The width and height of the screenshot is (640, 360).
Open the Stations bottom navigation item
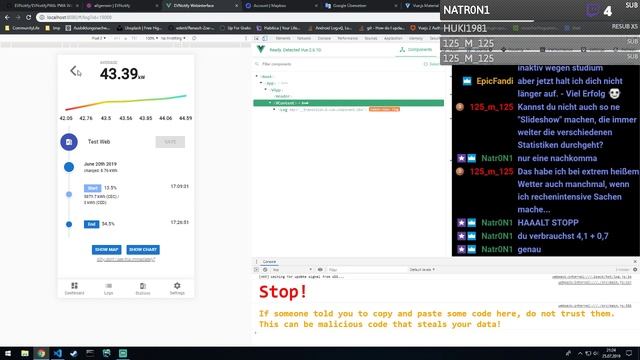click(x=143, y=289)
